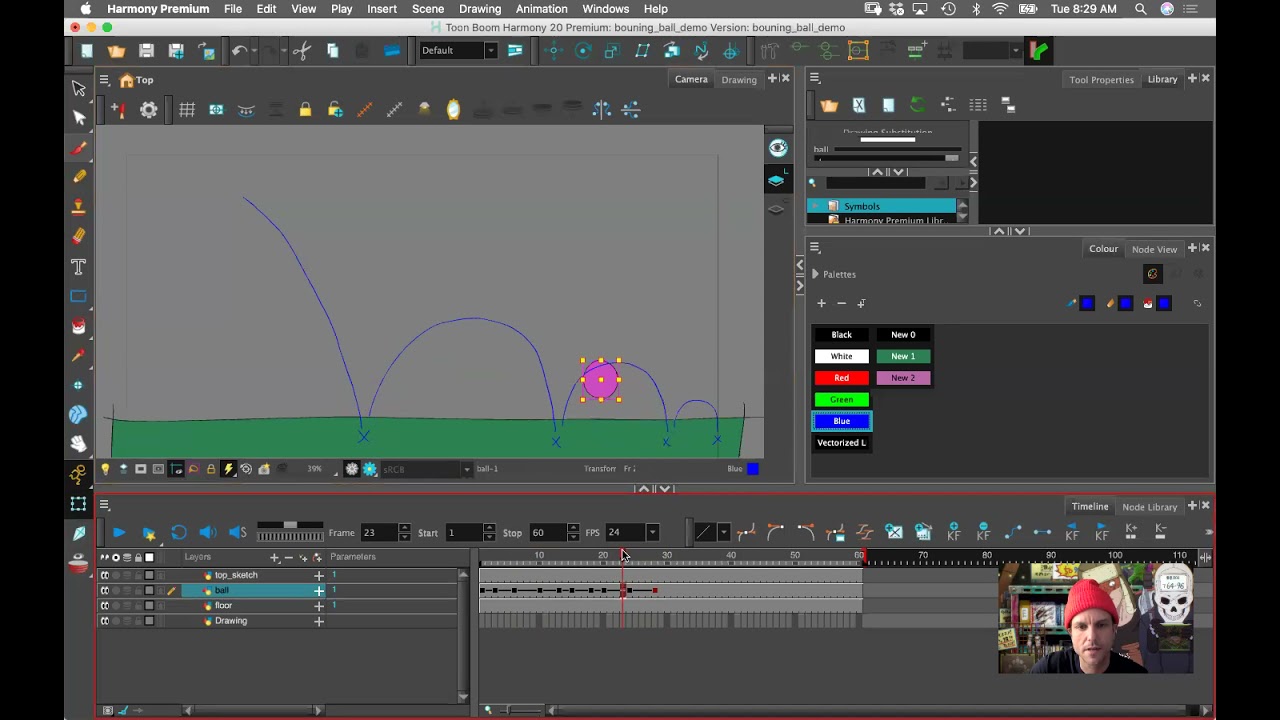The height and width of the screenshot is (720, 1280).
Task: Click the Bluetooth icon in menu bar
Action: click(975, 9)
